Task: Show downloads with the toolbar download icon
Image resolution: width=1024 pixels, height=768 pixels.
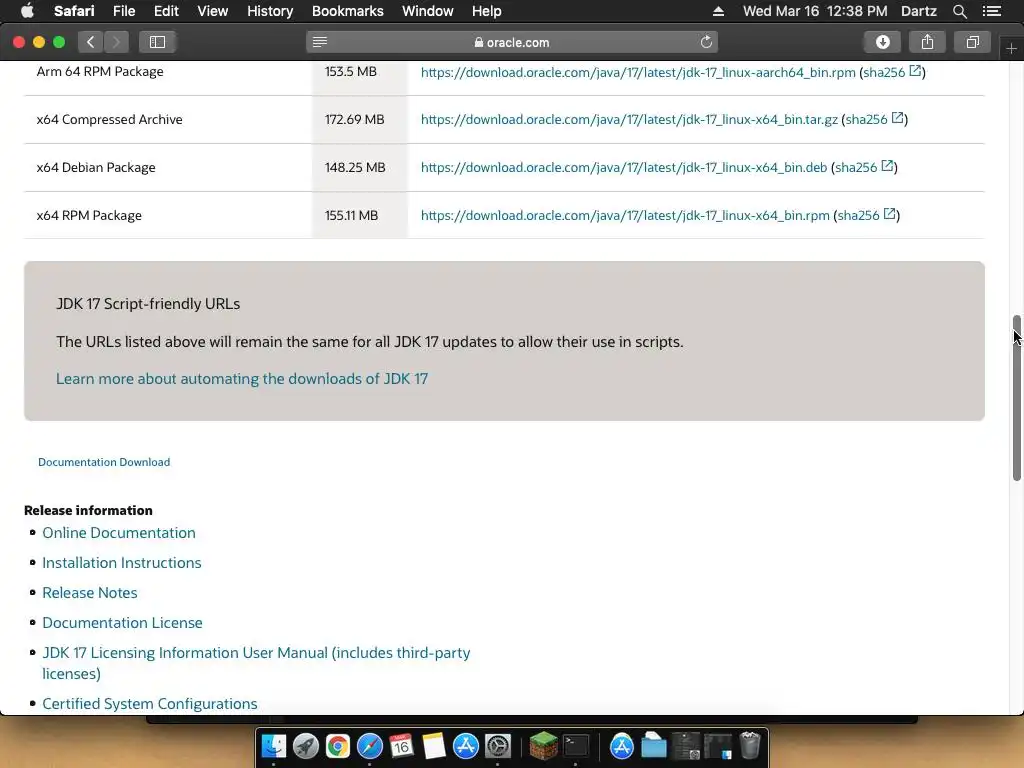Action: point(882,42)
